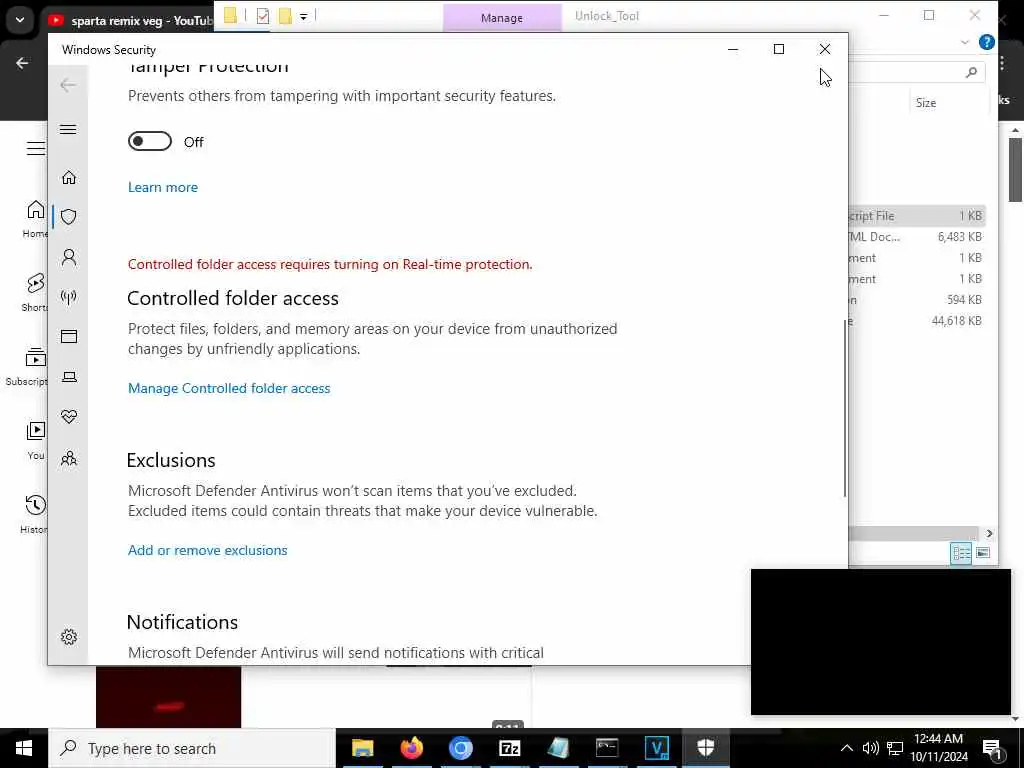The height and width of the screenshot is (768, 1024).
Task: Open Learn more link under Tamper Protection
Action: click(163, 187)
